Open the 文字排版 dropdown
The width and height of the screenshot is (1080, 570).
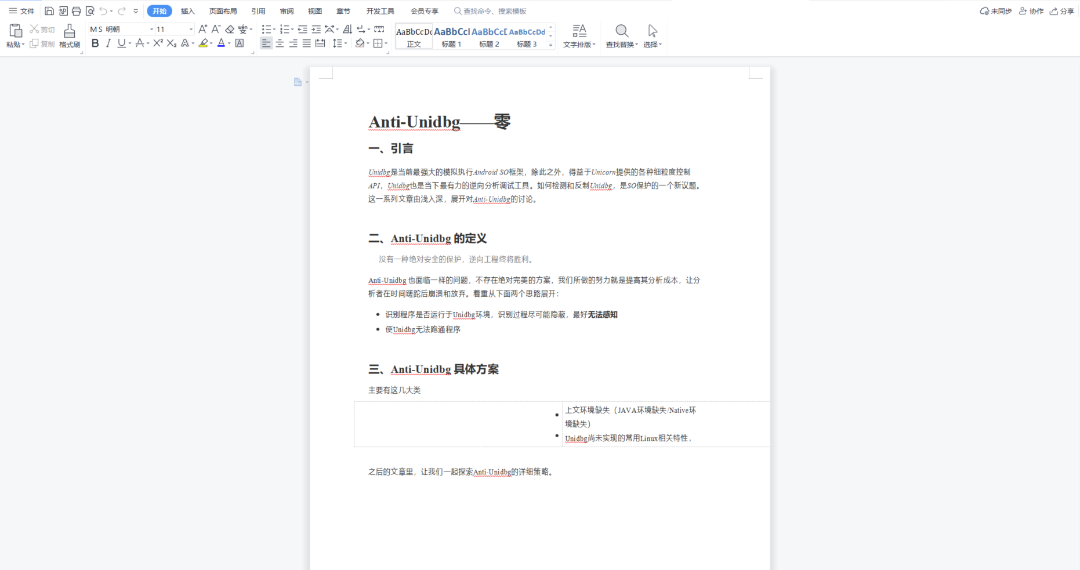579,45
